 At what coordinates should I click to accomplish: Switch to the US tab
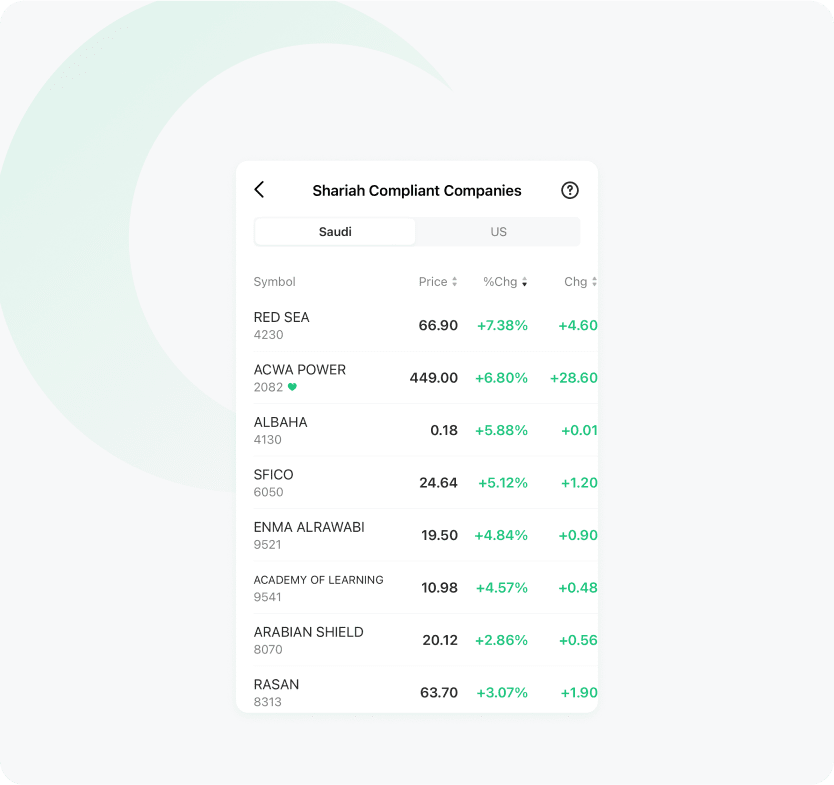pos(498,232)
